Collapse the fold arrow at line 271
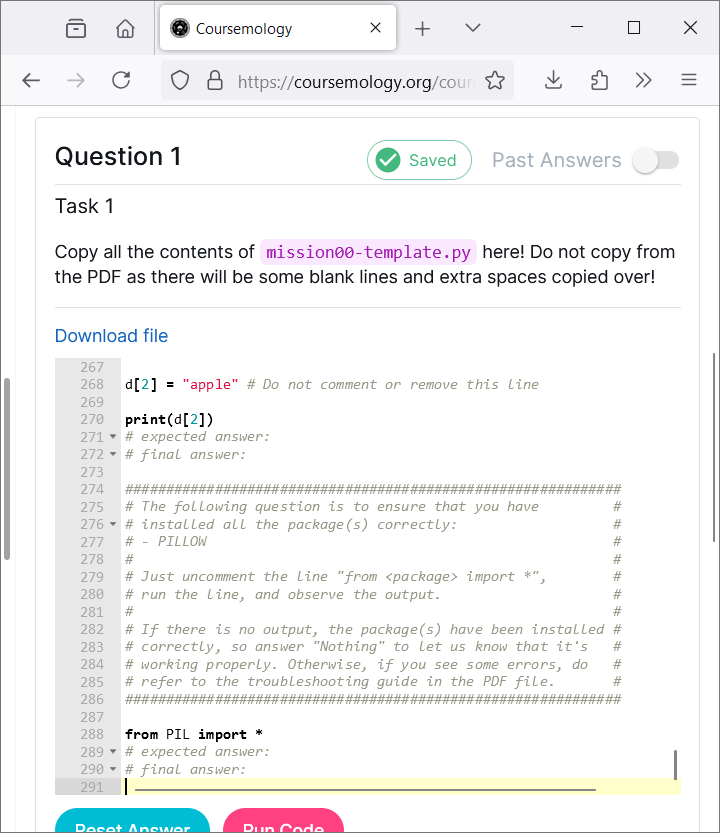720x833 pixels. point(113,437)
